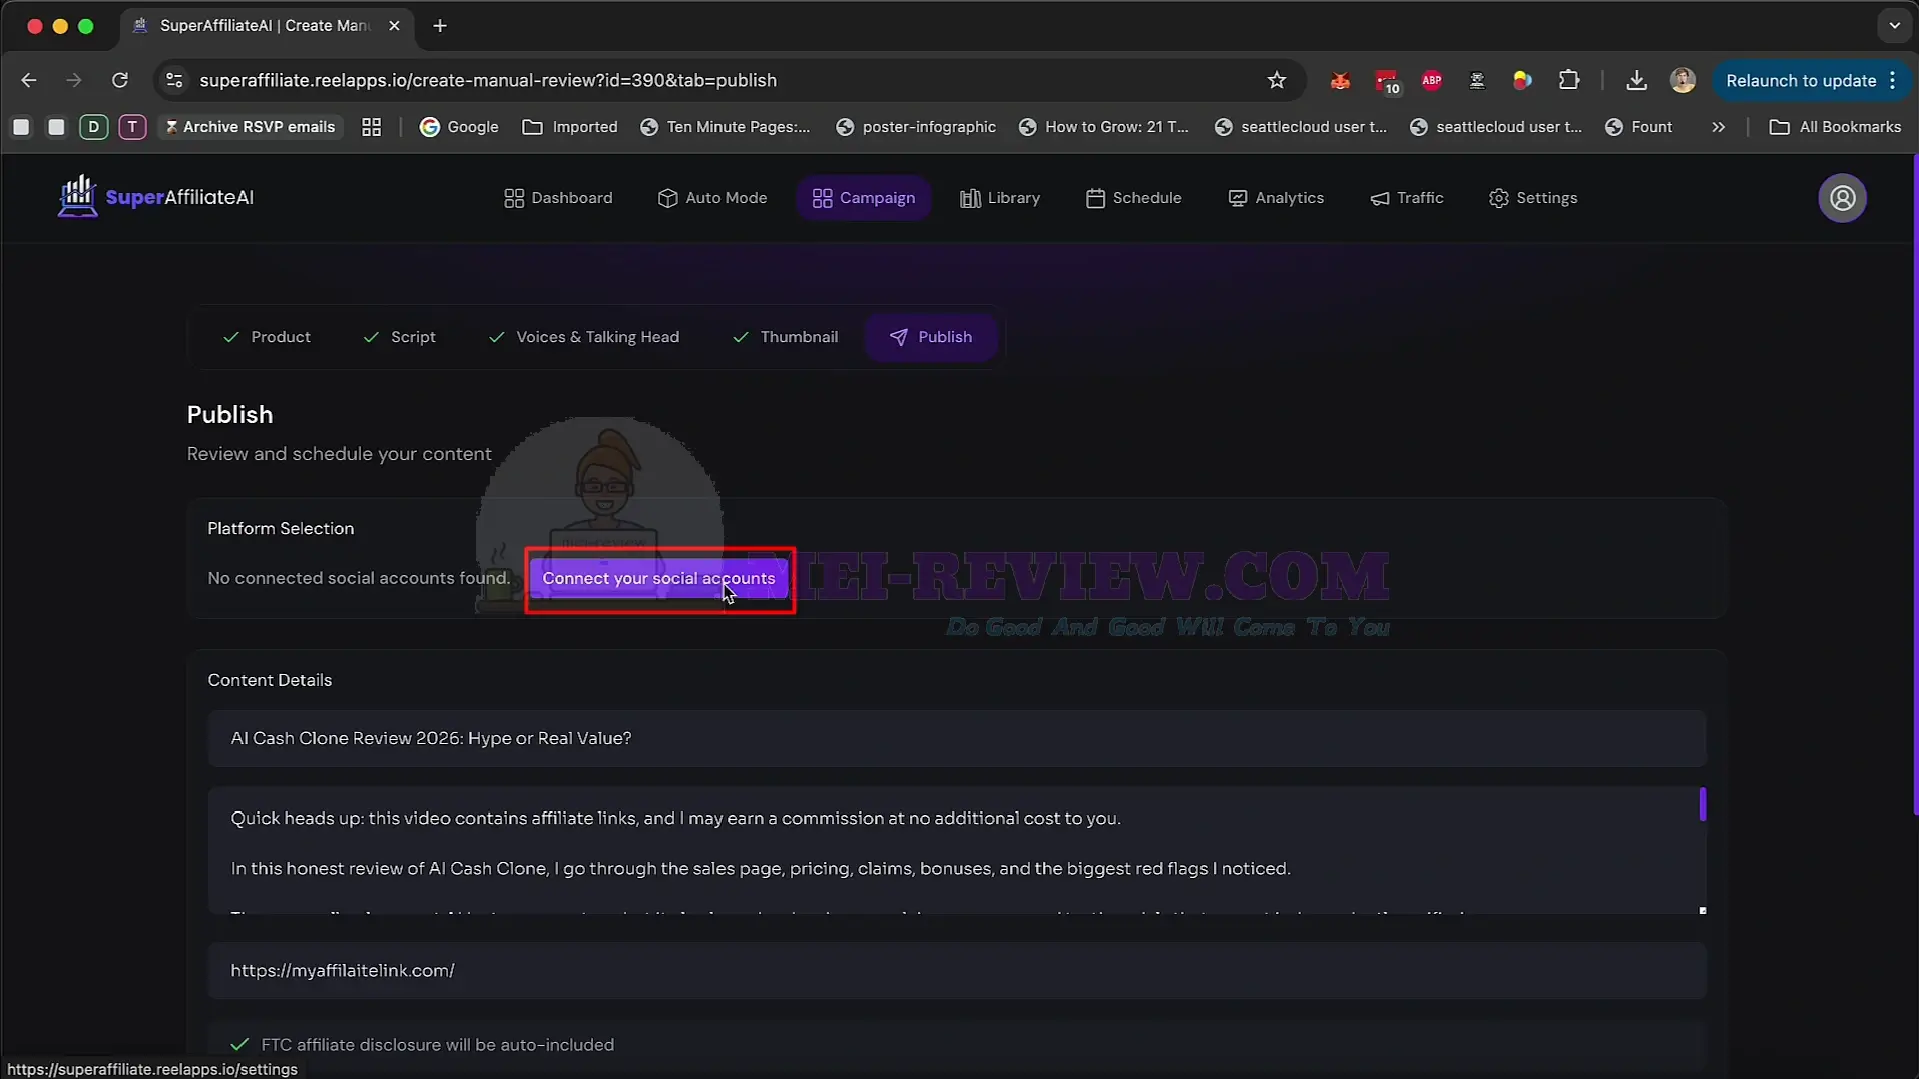Screen dimensions: 1919x1079
Task: Click the purple T bookmark icon
Action: pyautogui.click(x=132, y=127)
